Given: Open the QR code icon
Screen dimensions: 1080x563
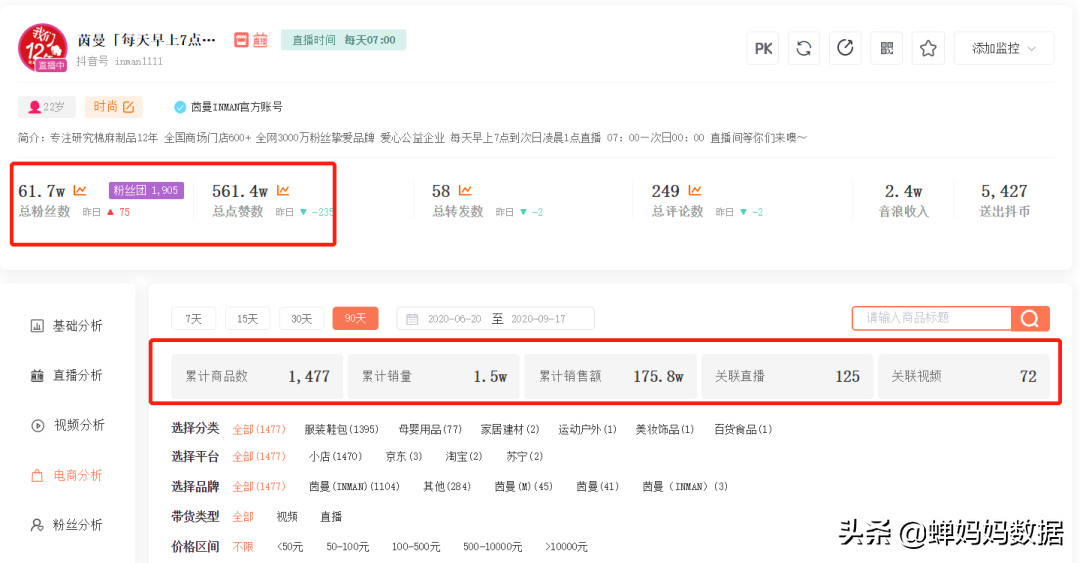Looking at the screenshot, I should coord(886,48).
